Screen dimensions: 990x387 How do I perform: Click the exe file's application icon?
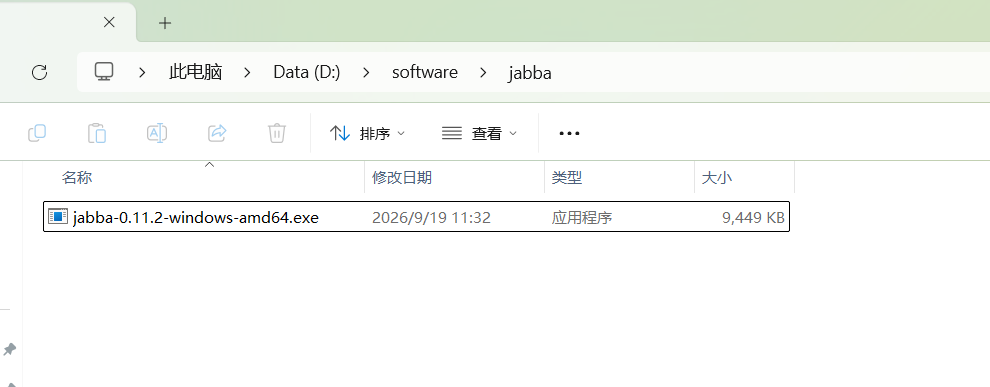click(x=57, y=217)
